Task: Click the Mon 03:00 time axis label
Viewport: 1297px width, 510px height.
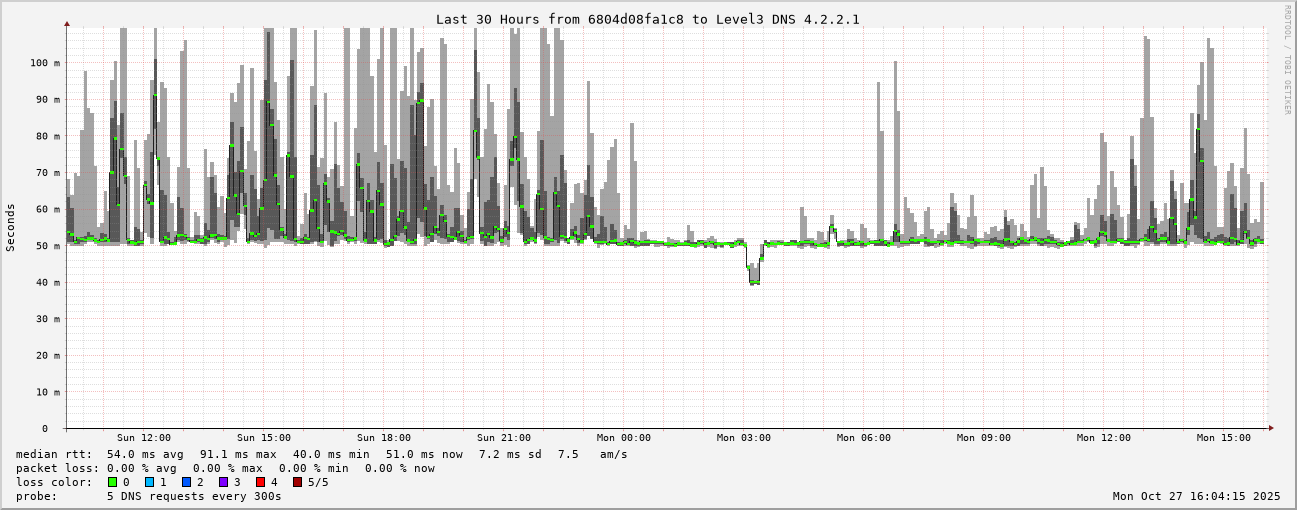Action: 743,438
